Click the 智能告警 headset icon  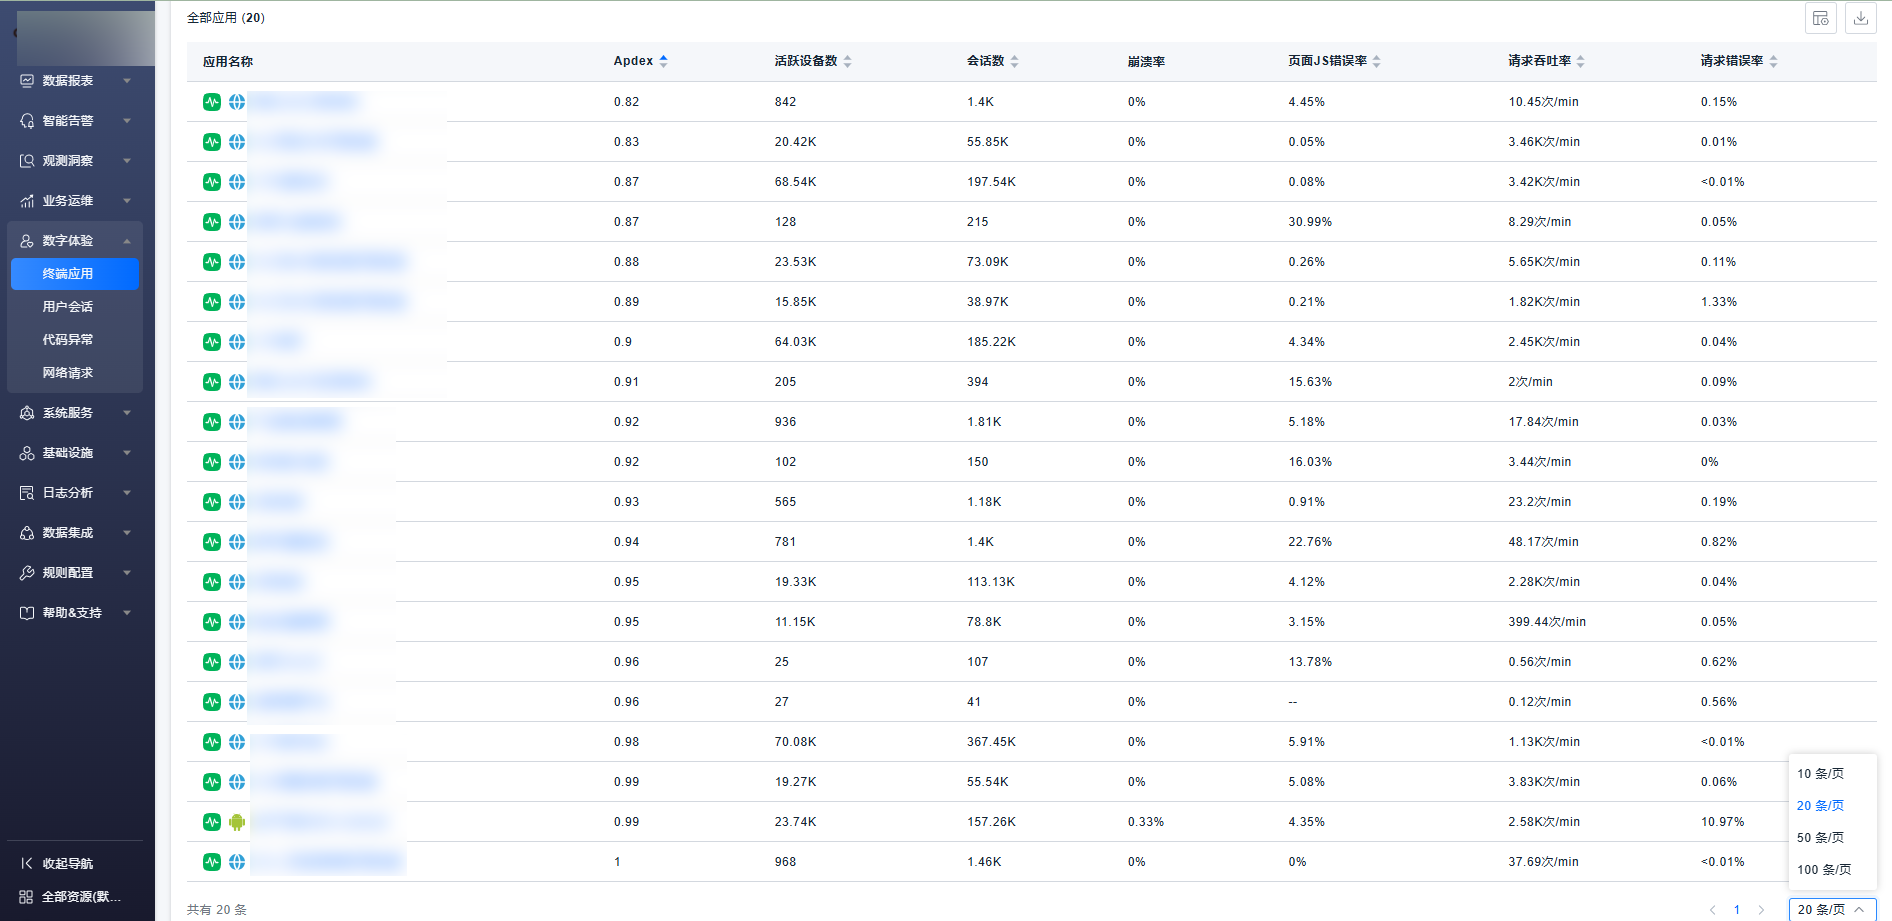point(27,121)
